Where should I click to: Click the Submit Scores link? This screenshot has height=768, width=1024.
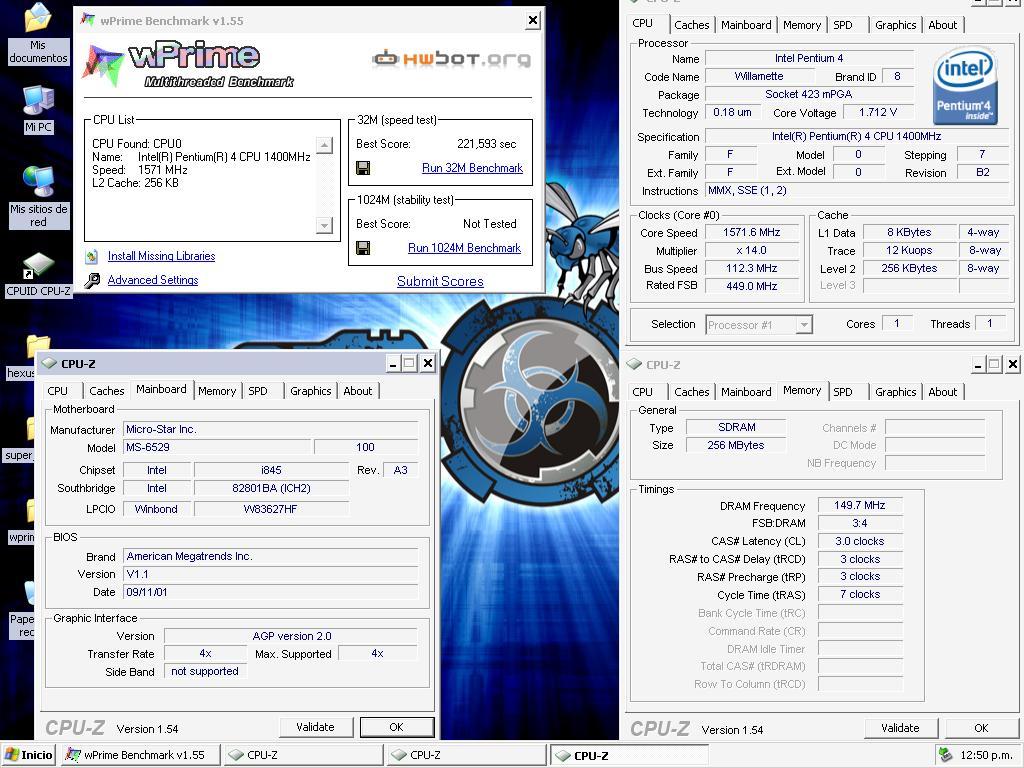pos(440,281)
